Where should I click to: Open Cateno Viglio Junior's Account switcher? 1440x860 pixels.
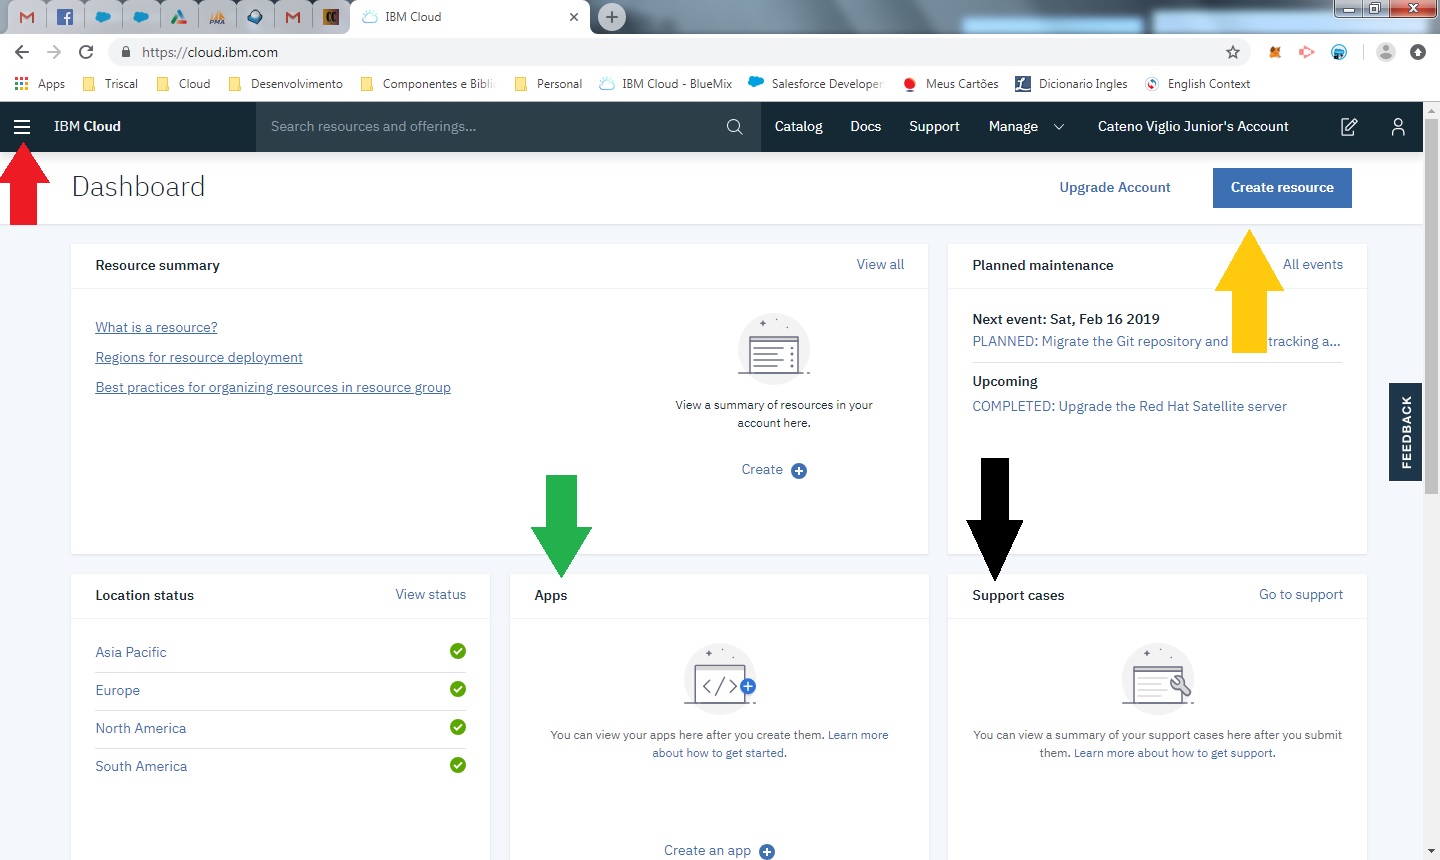1193,127
